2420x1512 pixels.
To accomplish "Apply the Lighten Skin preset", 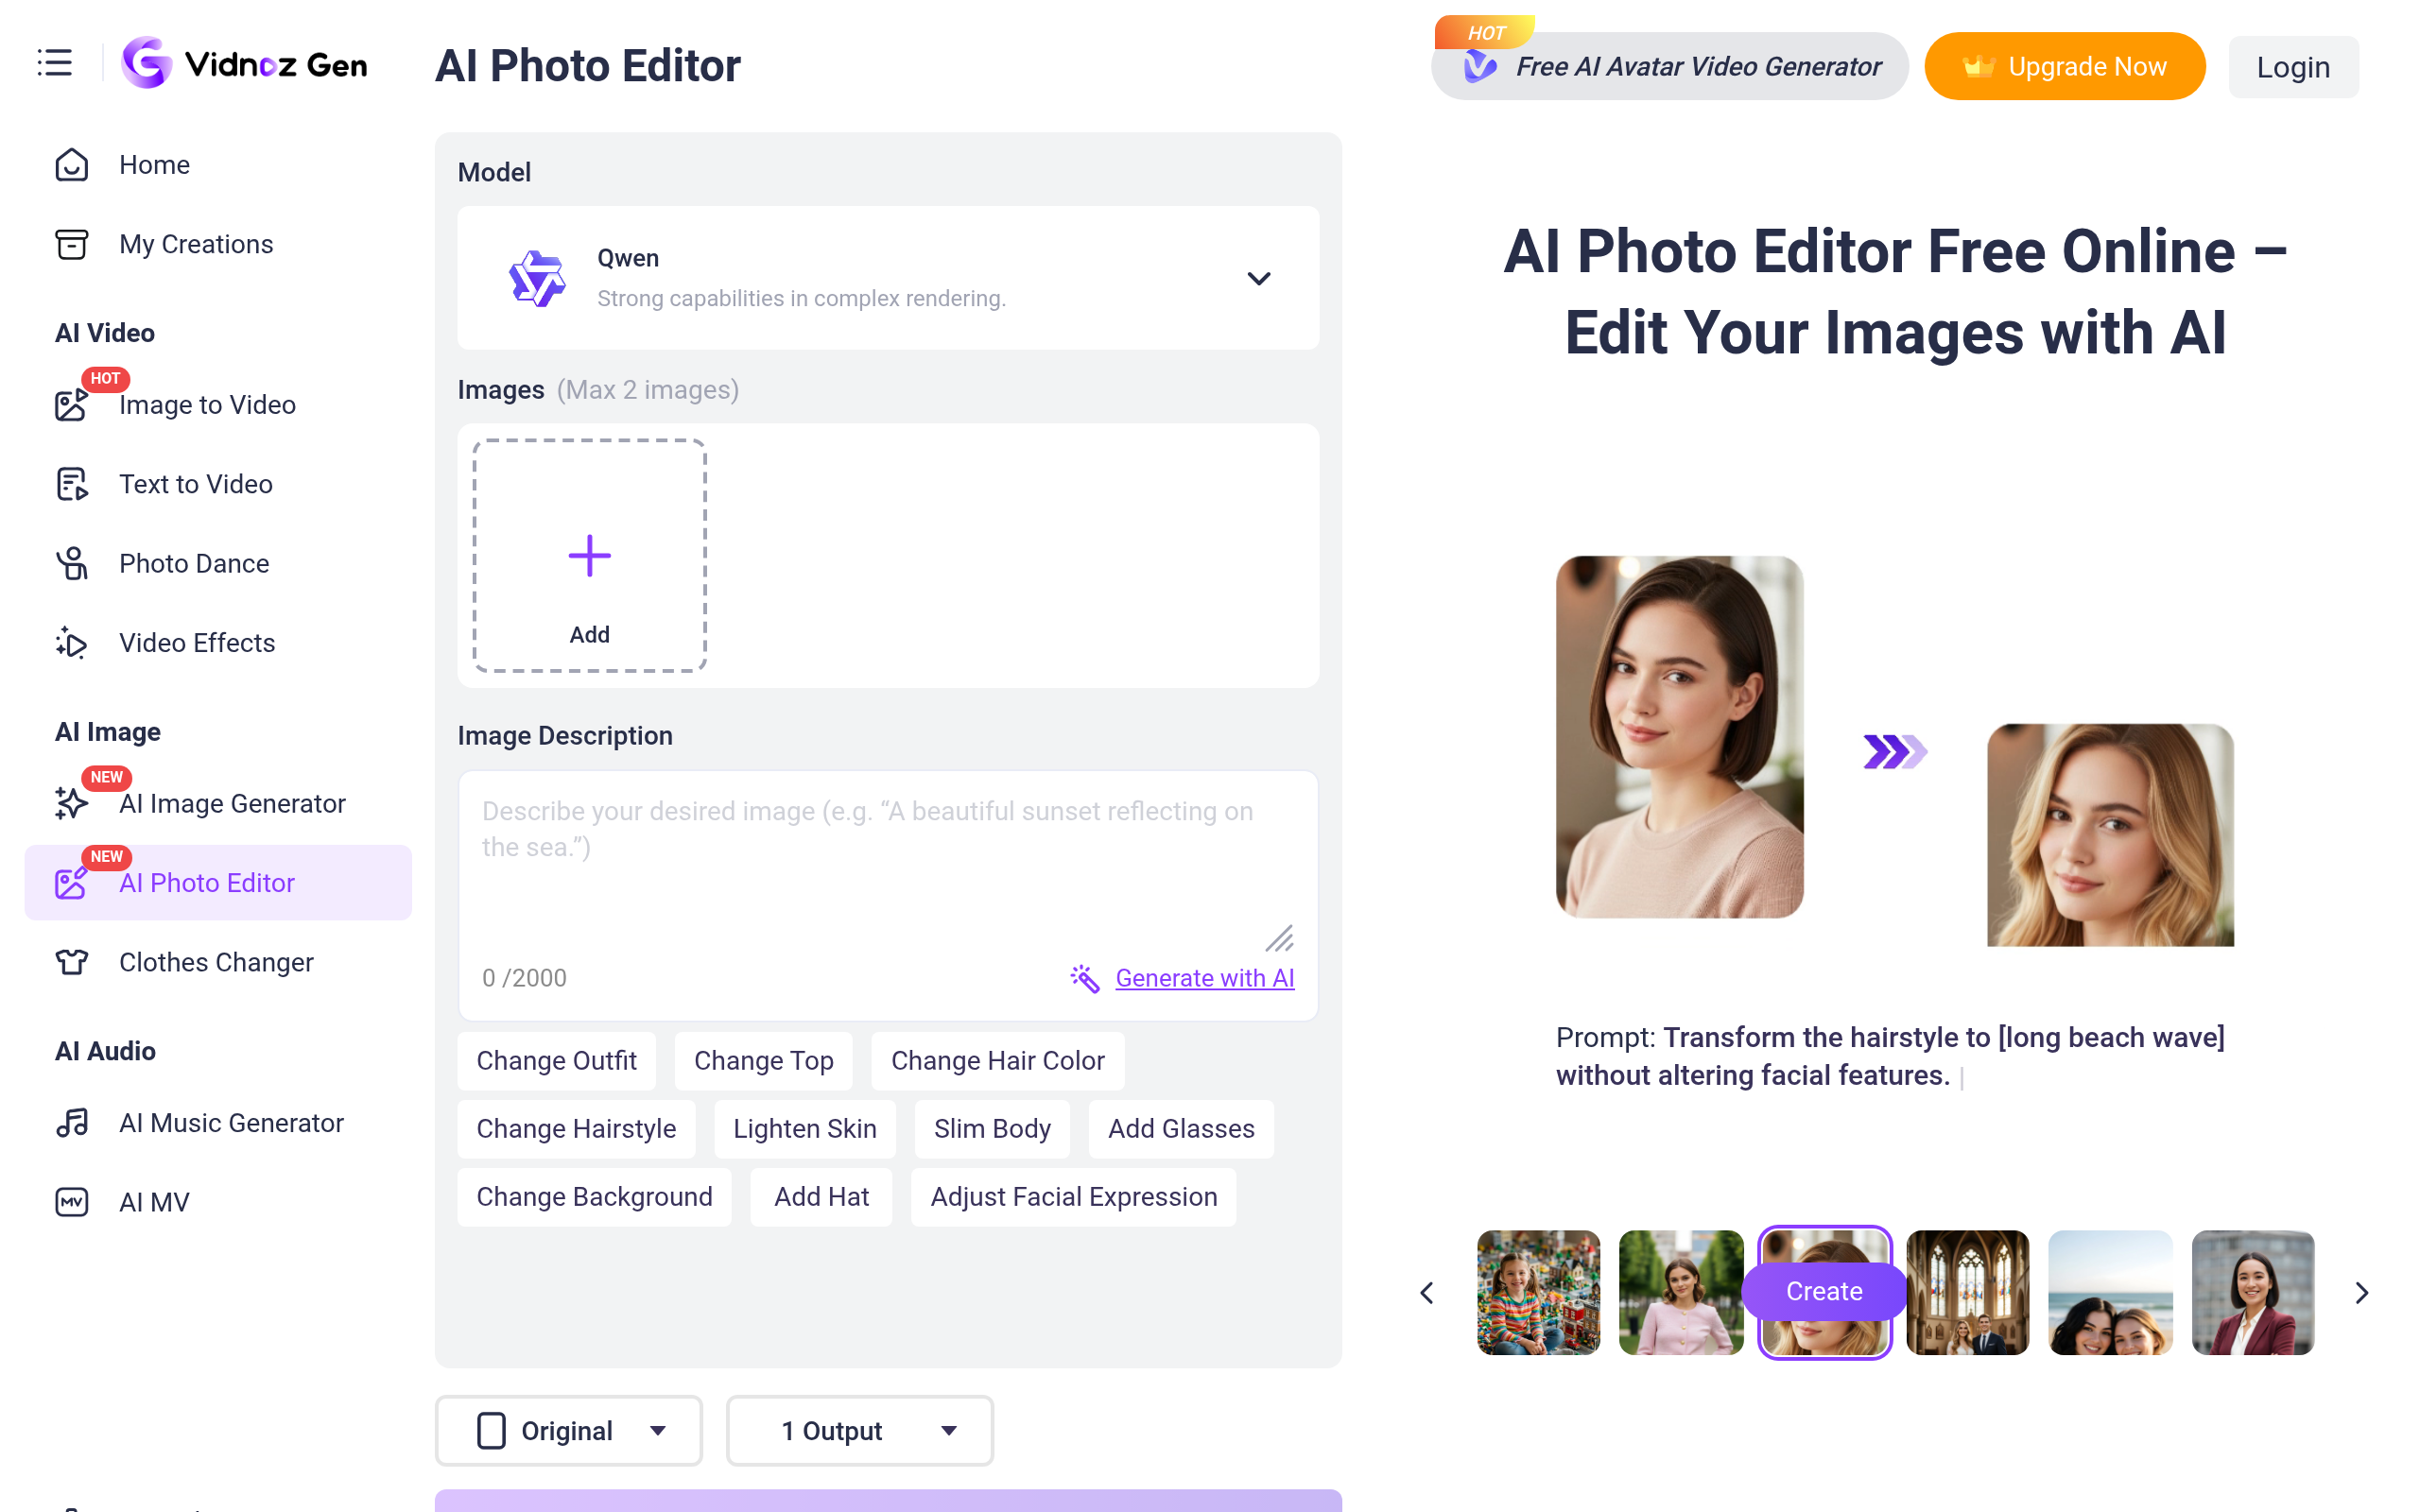I will click(x=805, y=1128).
